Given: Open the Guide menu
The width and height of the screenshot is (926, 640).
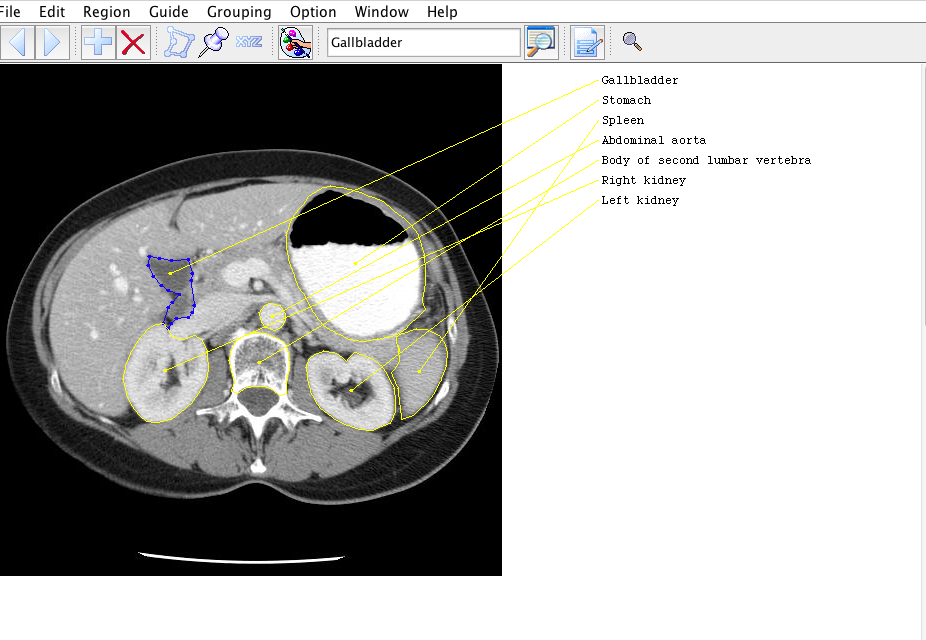Looking at the screenshot, I should click(x=169, y=12).
